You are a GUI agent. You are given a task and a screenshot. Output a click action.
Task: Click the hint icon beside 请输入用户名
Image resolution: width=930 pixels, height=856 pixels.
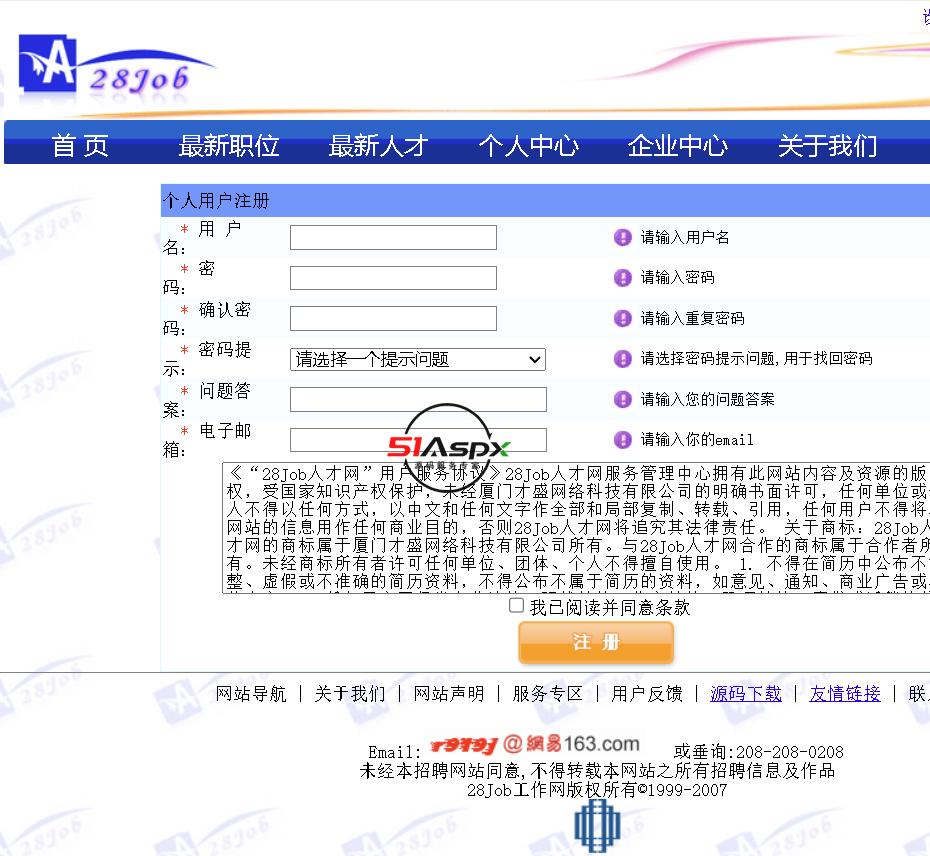click(x=622, y=237)
